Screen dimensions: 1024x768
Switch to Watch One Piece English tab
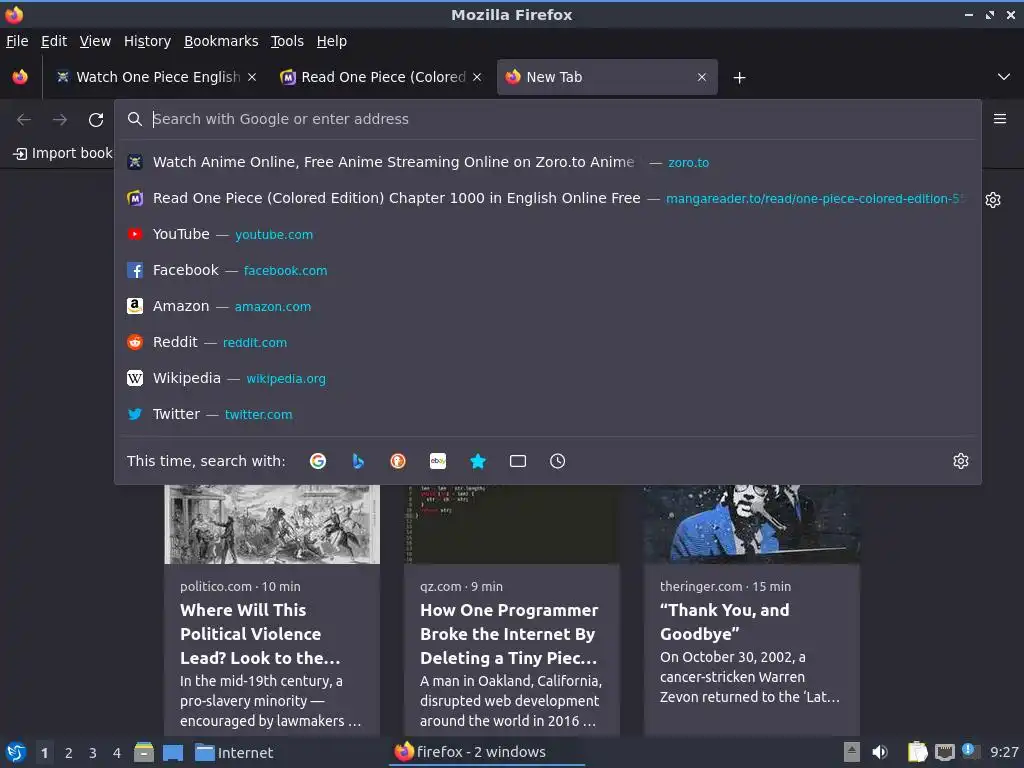pyautogui.click(x=156, y=77)
